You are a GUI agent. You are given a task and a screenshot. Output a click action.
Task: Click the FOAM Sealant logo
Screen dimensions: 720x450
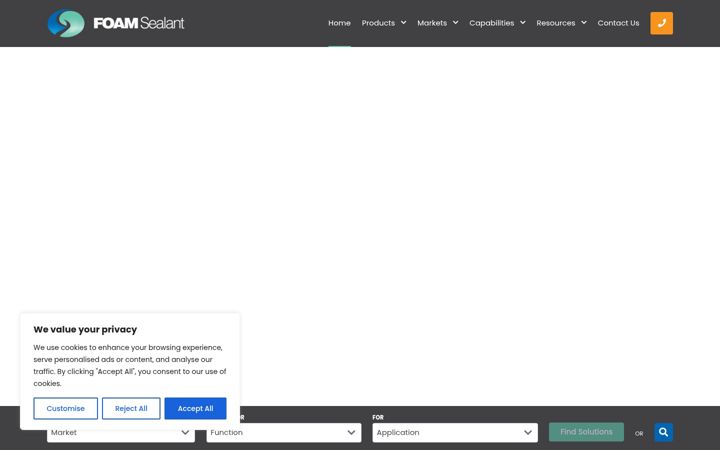(x=116, y=23)
